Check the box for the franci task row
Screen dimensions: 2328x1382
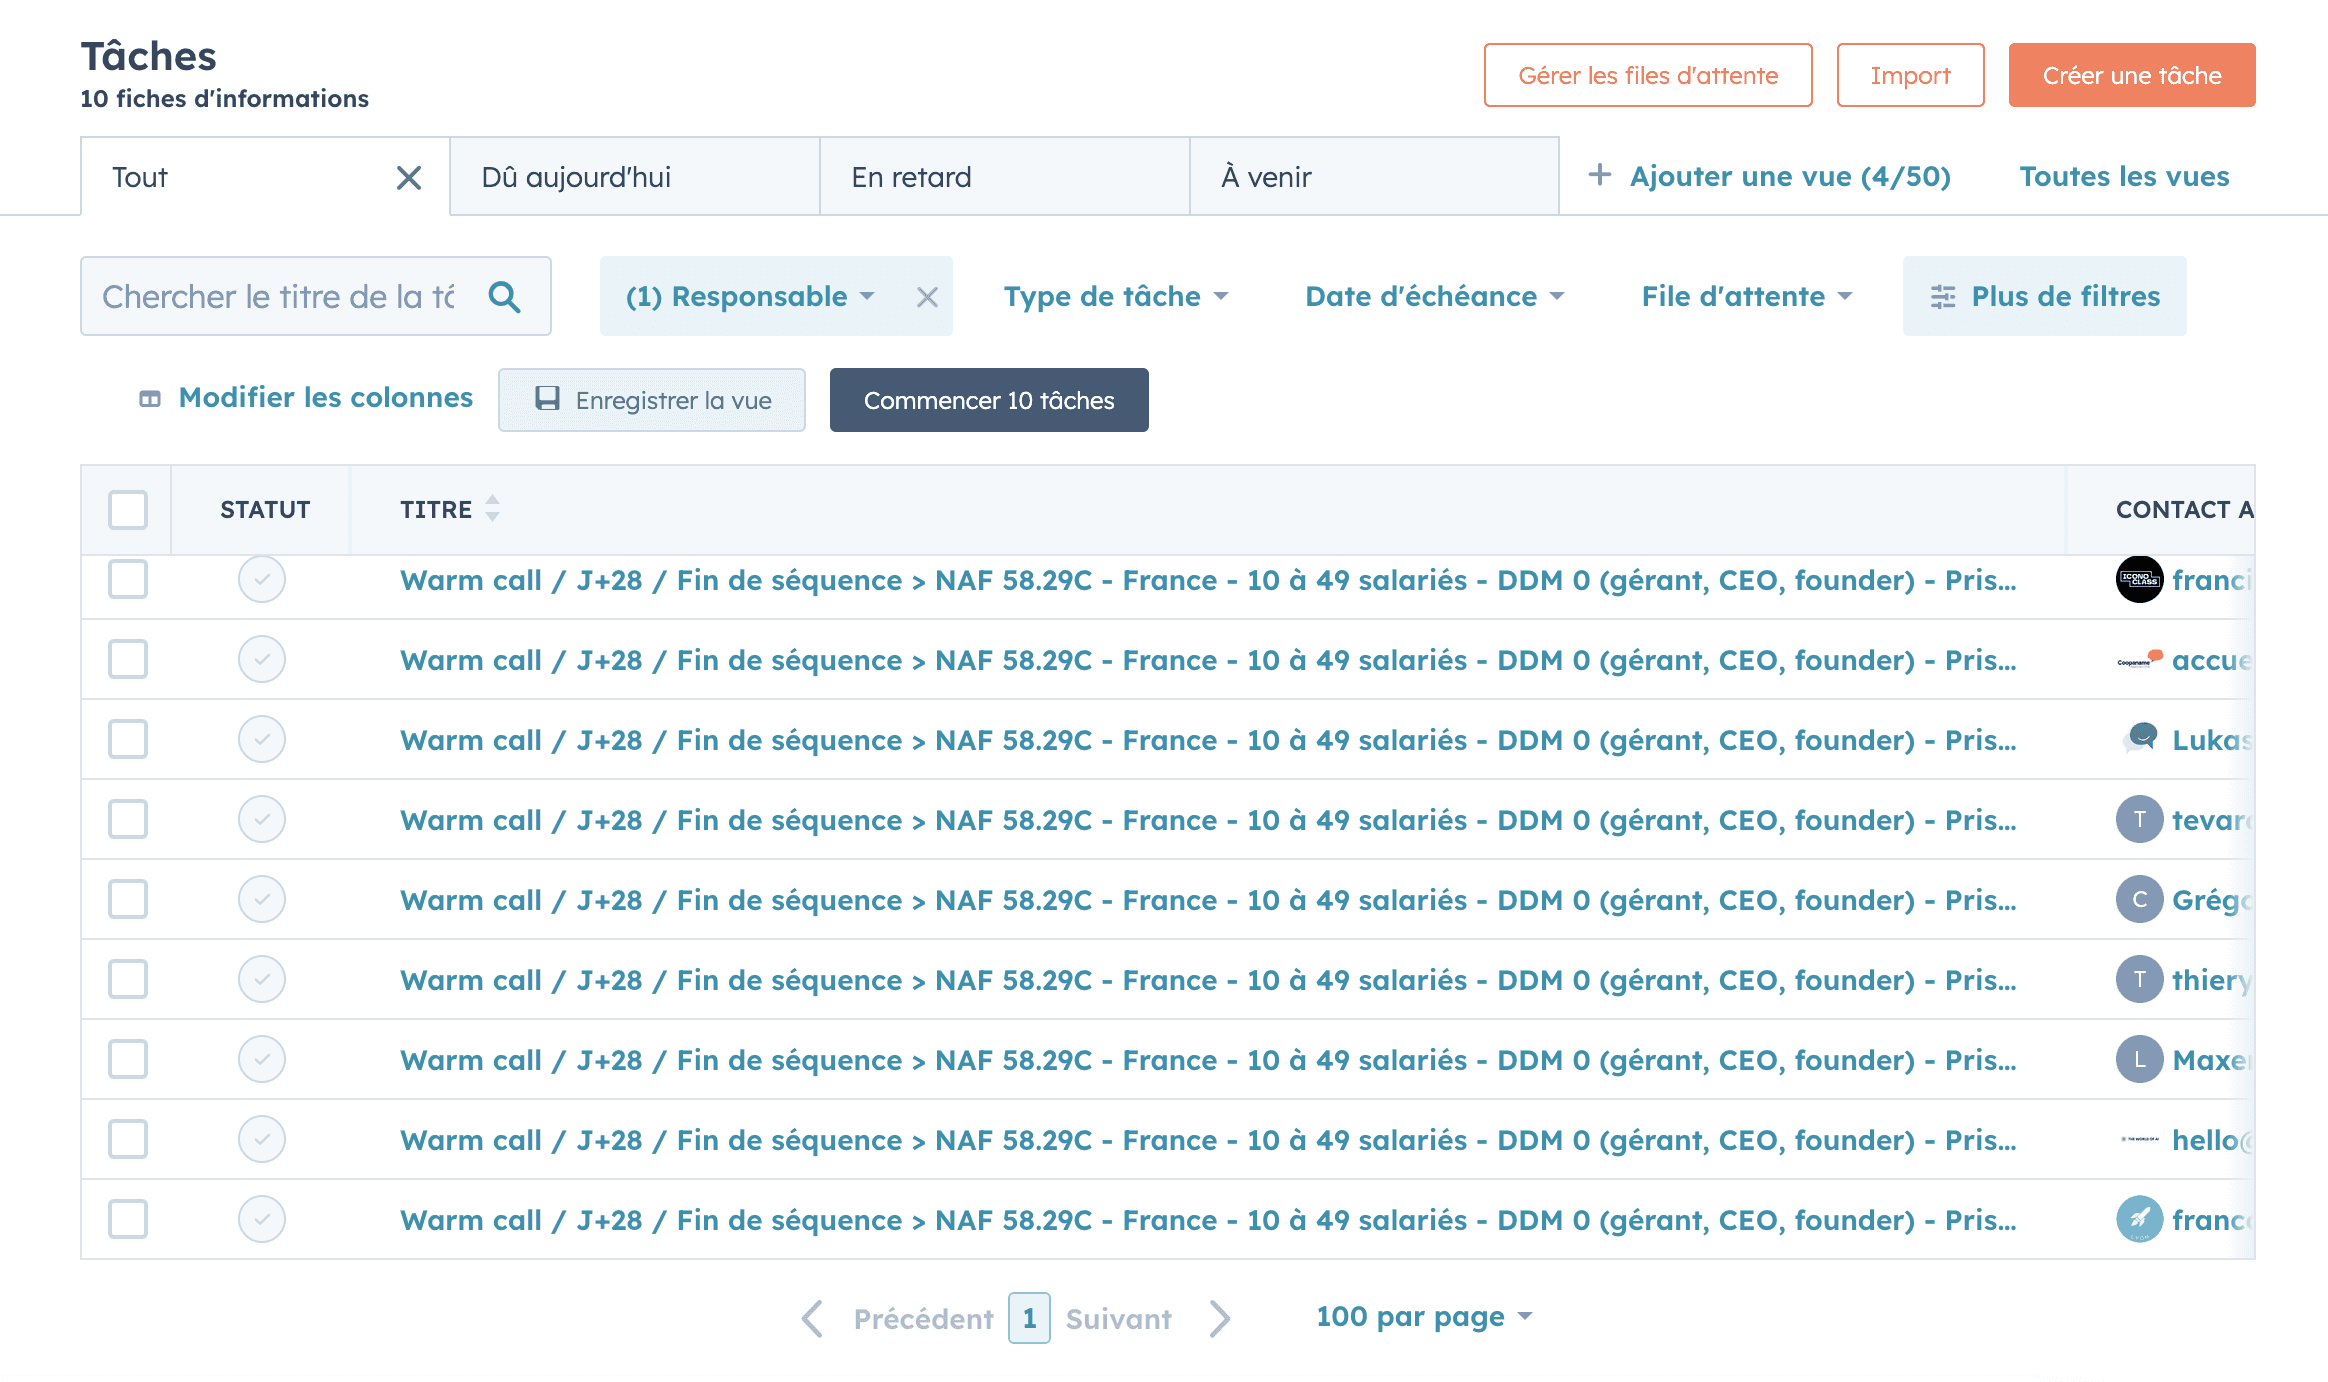pos(128,579)
